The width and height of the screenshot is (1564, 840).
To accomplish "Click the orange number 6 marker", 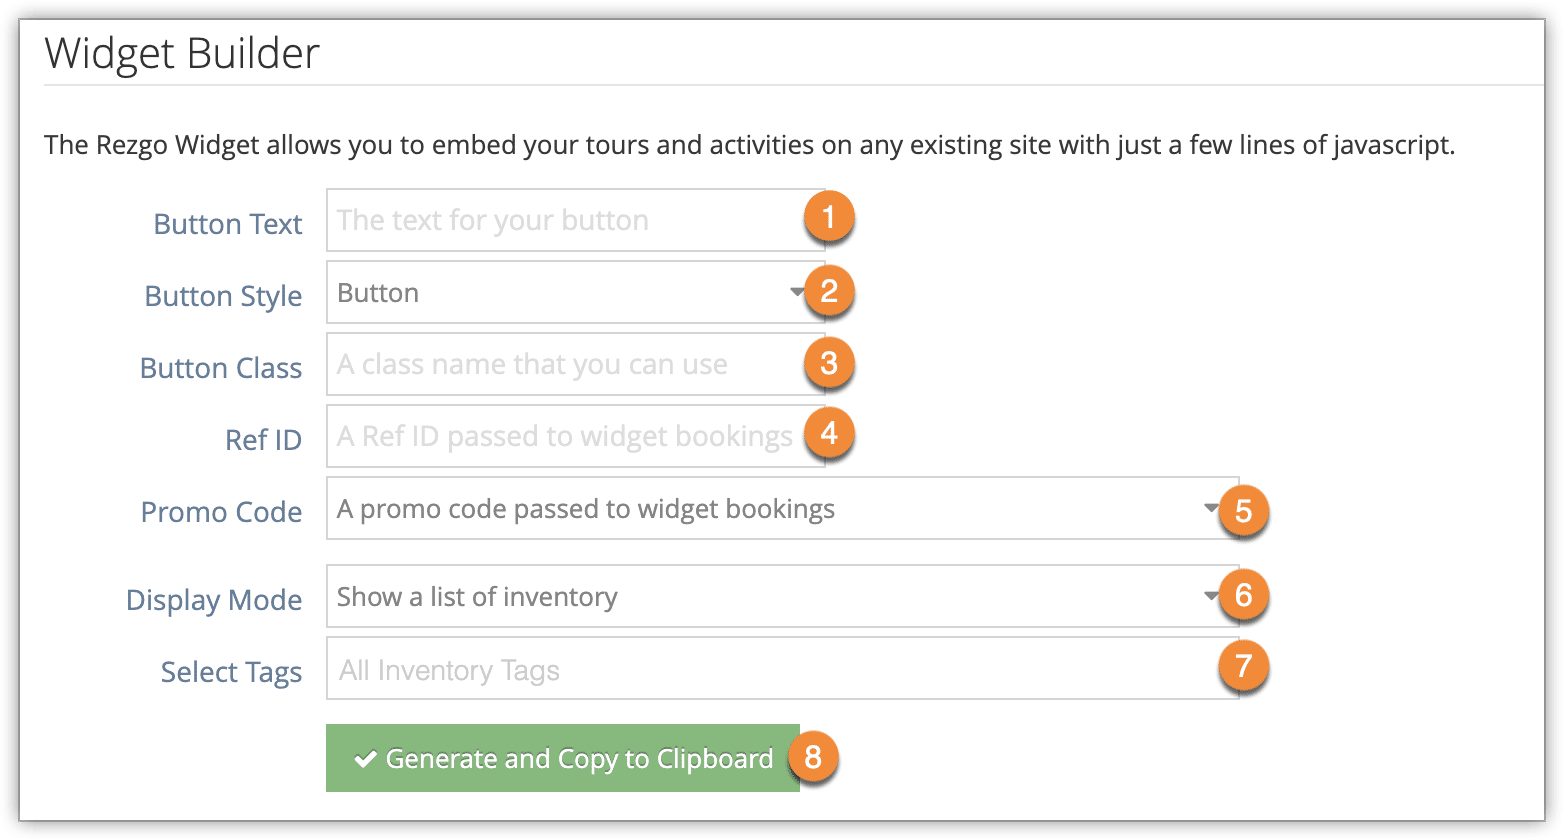I will tap(1243, 595).
